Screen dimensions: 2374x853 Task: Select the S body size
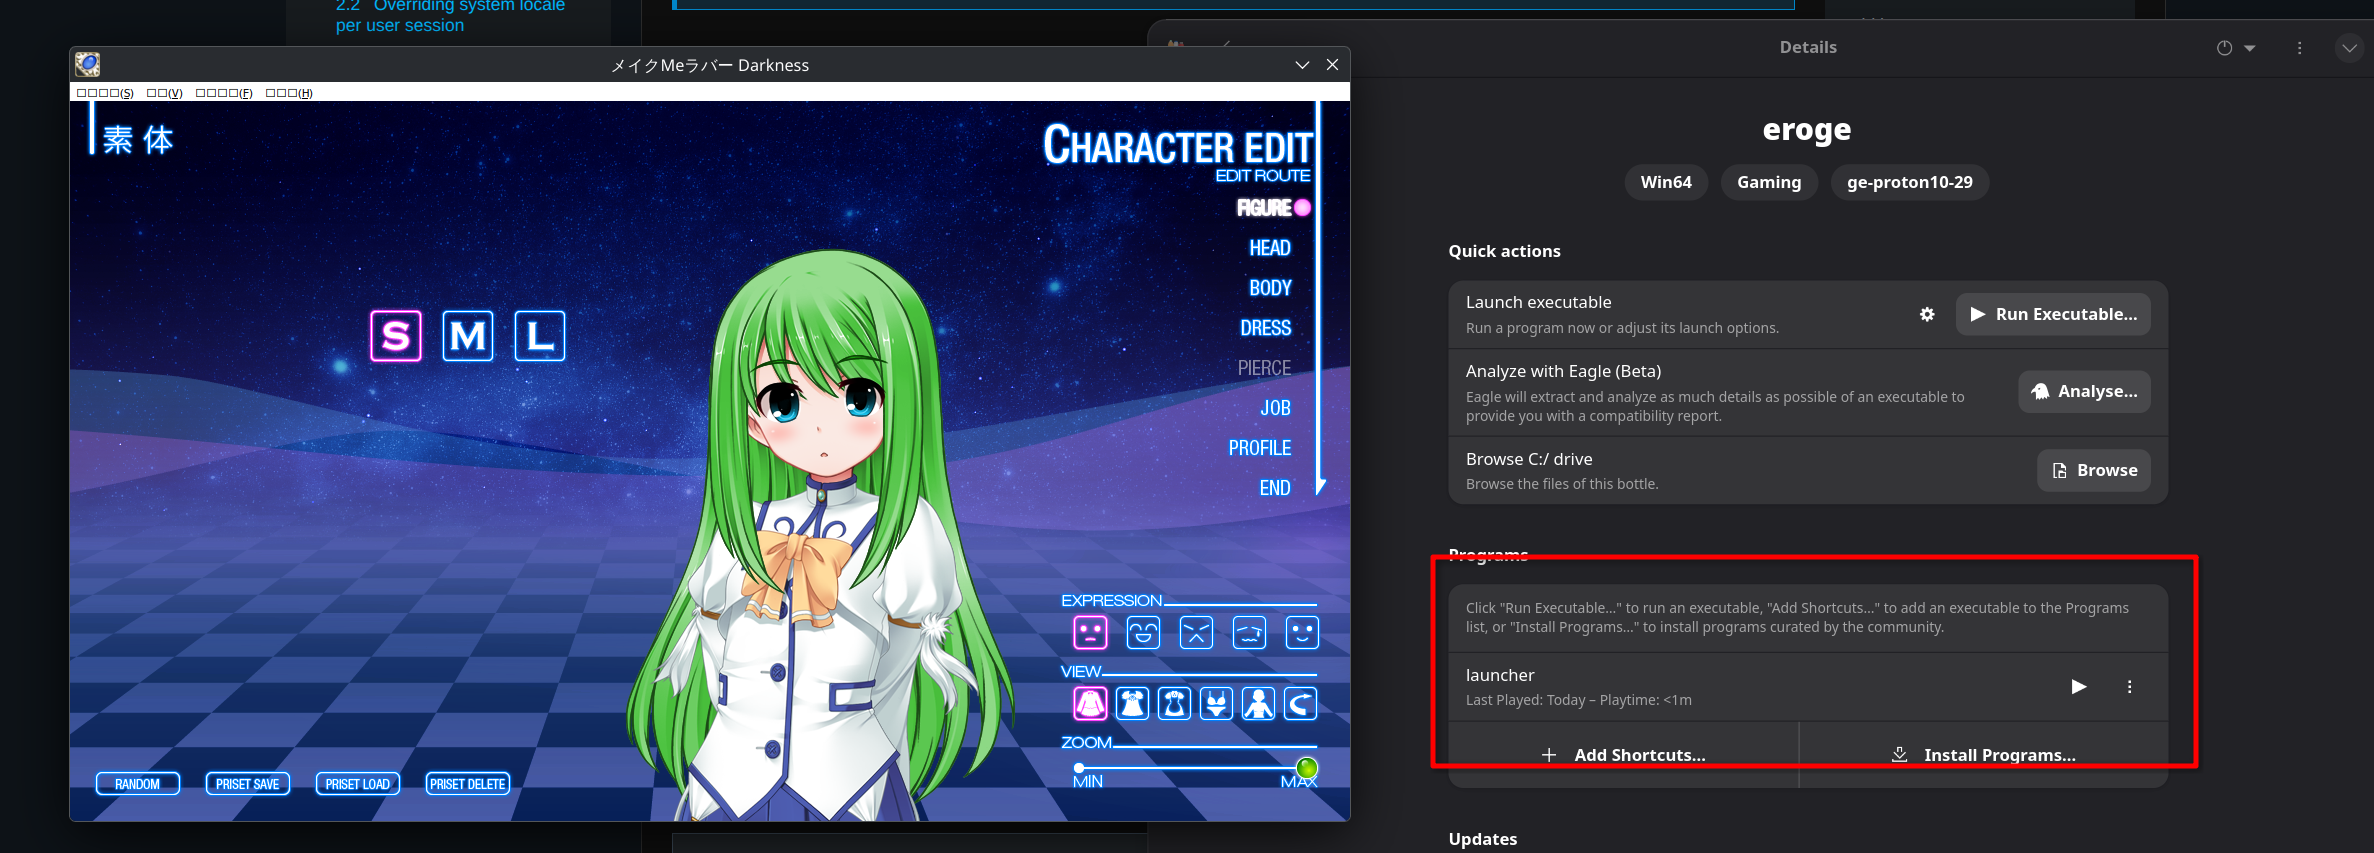coord(396,336)
